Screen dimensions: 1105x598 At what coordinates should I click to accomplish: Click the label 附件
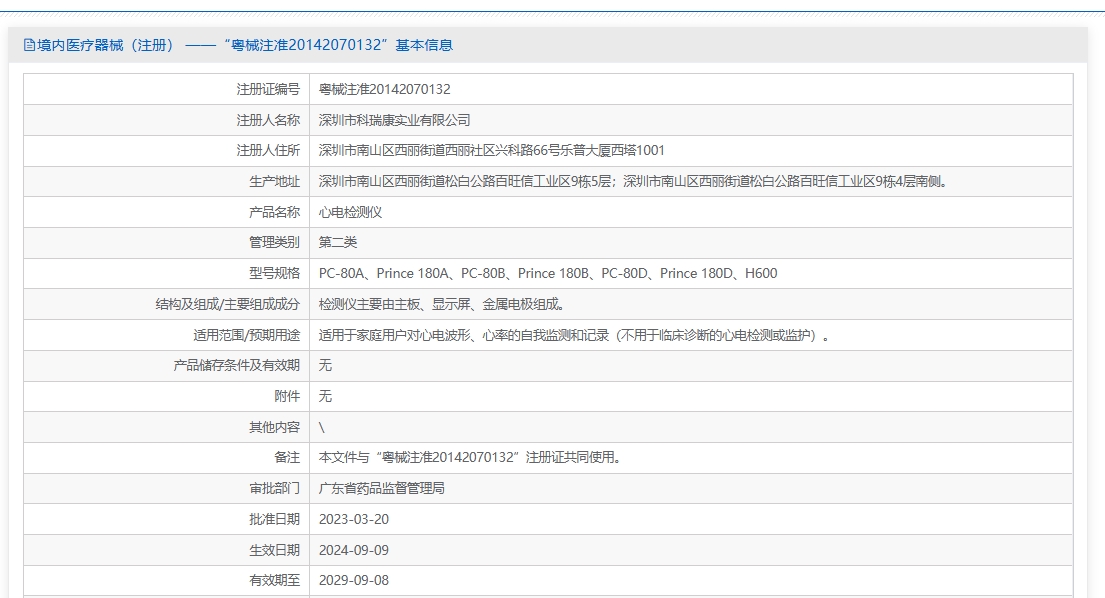[x=287, y=397]
